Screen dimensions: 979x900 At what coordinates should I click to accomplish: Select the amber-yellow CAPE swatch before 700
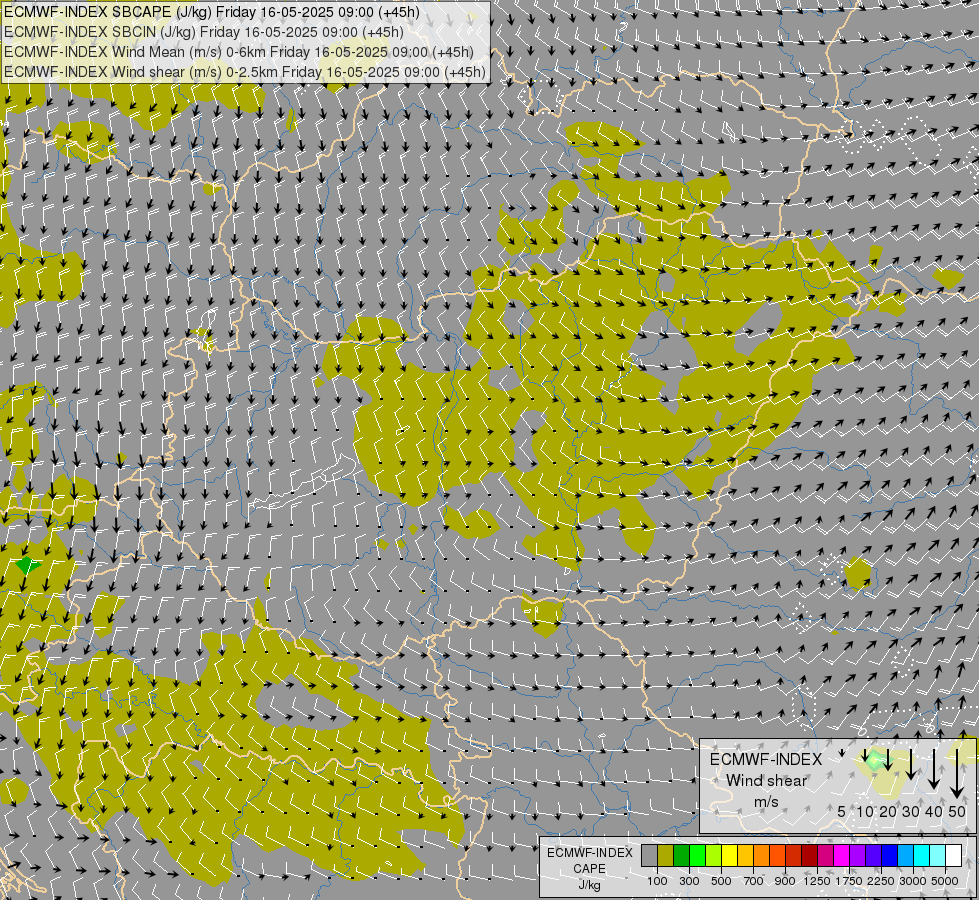pos(745,855)
